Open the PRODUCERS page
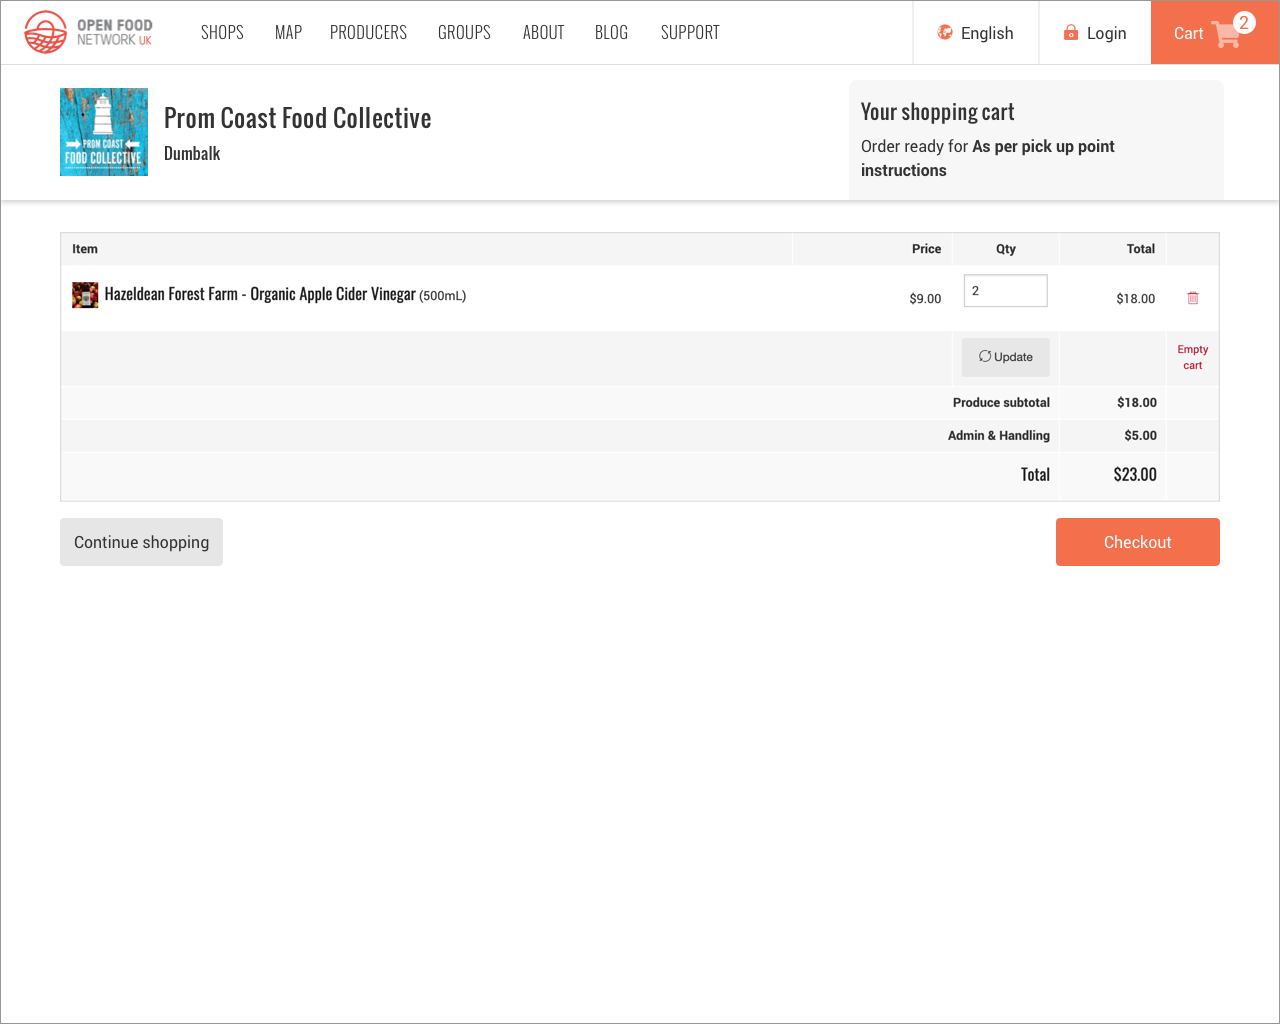This screenshot has width=1280, height=1024. tap(368, 33)
